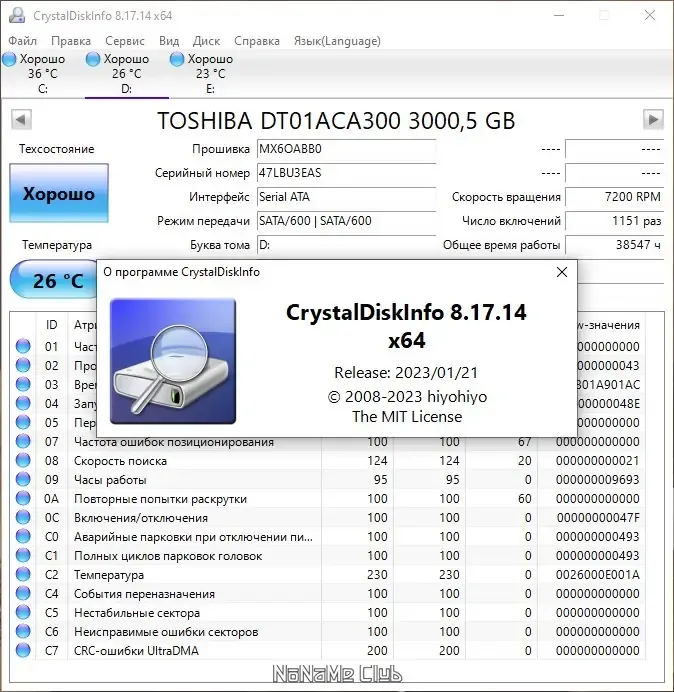Open the Вид menu
674x692 pixels.
point(169,41)
